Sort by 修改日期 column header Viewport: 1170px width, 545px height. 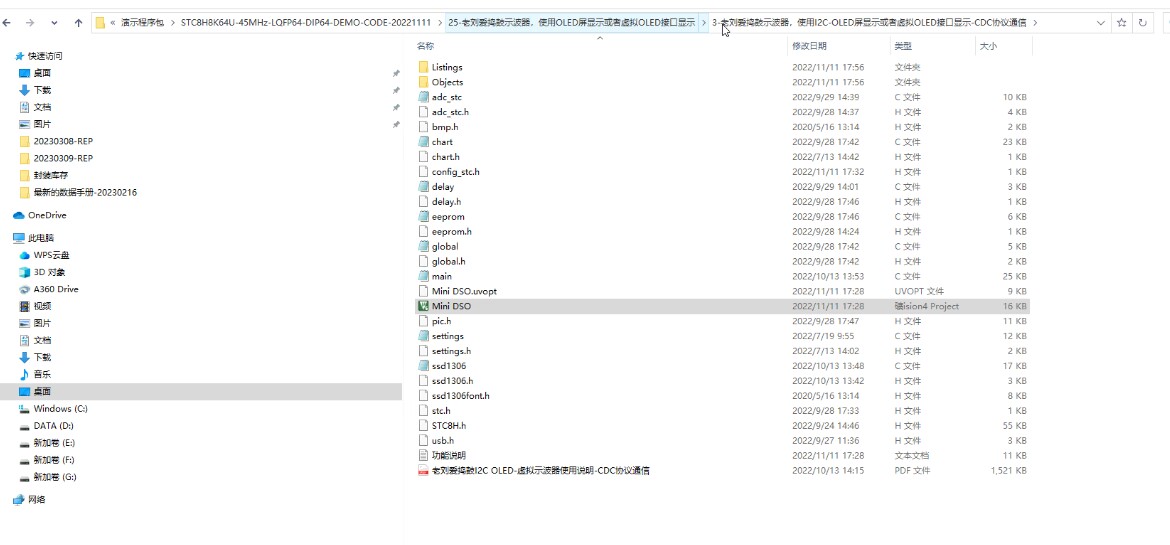[x=809, y=46]
